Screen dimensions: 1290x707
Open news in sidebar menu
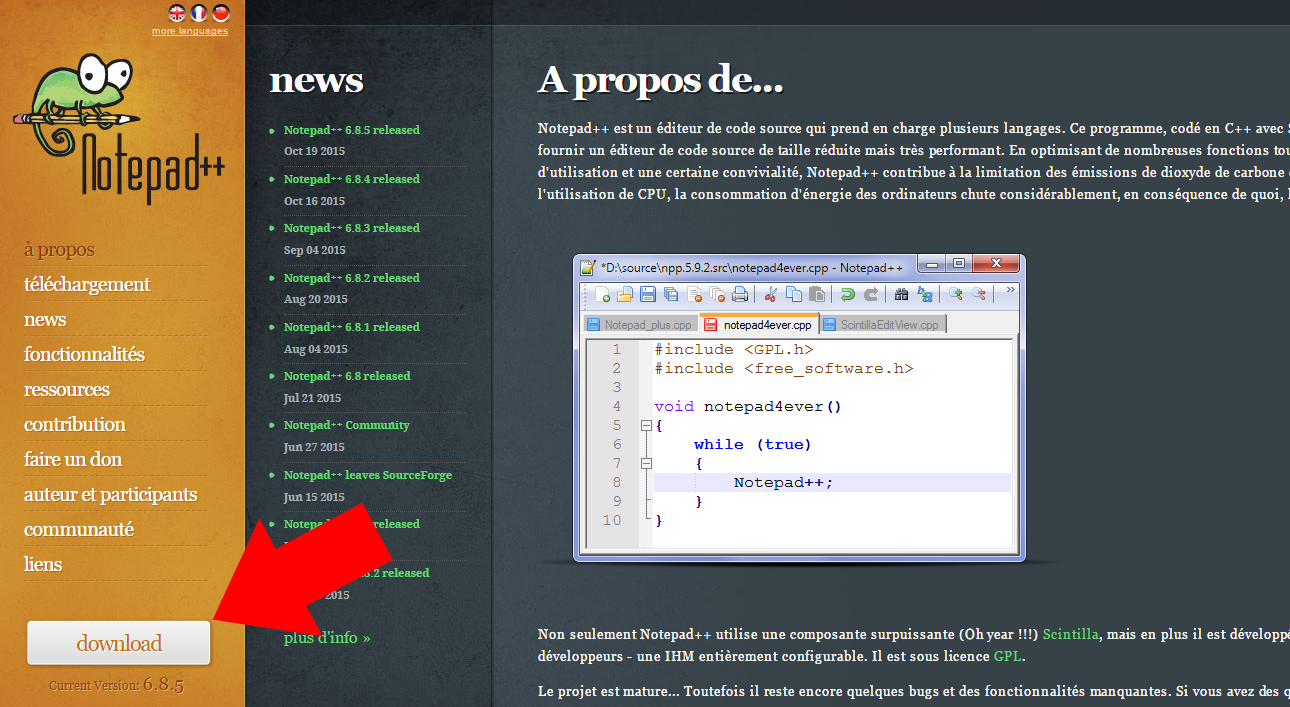[x=45, y=319]
